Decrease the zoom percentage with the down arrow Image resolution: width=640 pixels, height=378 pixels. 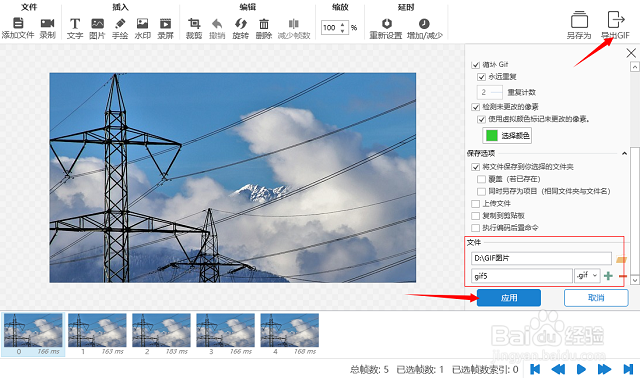click(342, 31)
